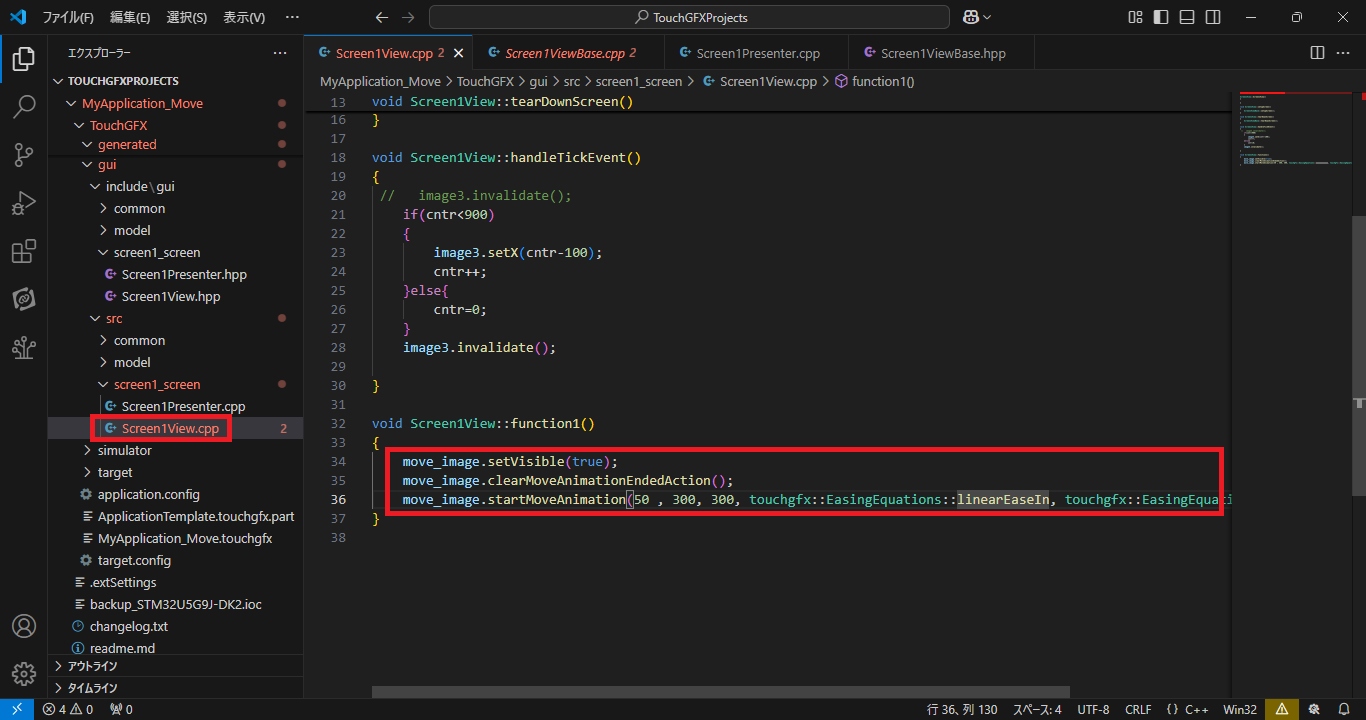Open the Source Control view
Screen dimensions: 1366x720
(x=24, y=155)
